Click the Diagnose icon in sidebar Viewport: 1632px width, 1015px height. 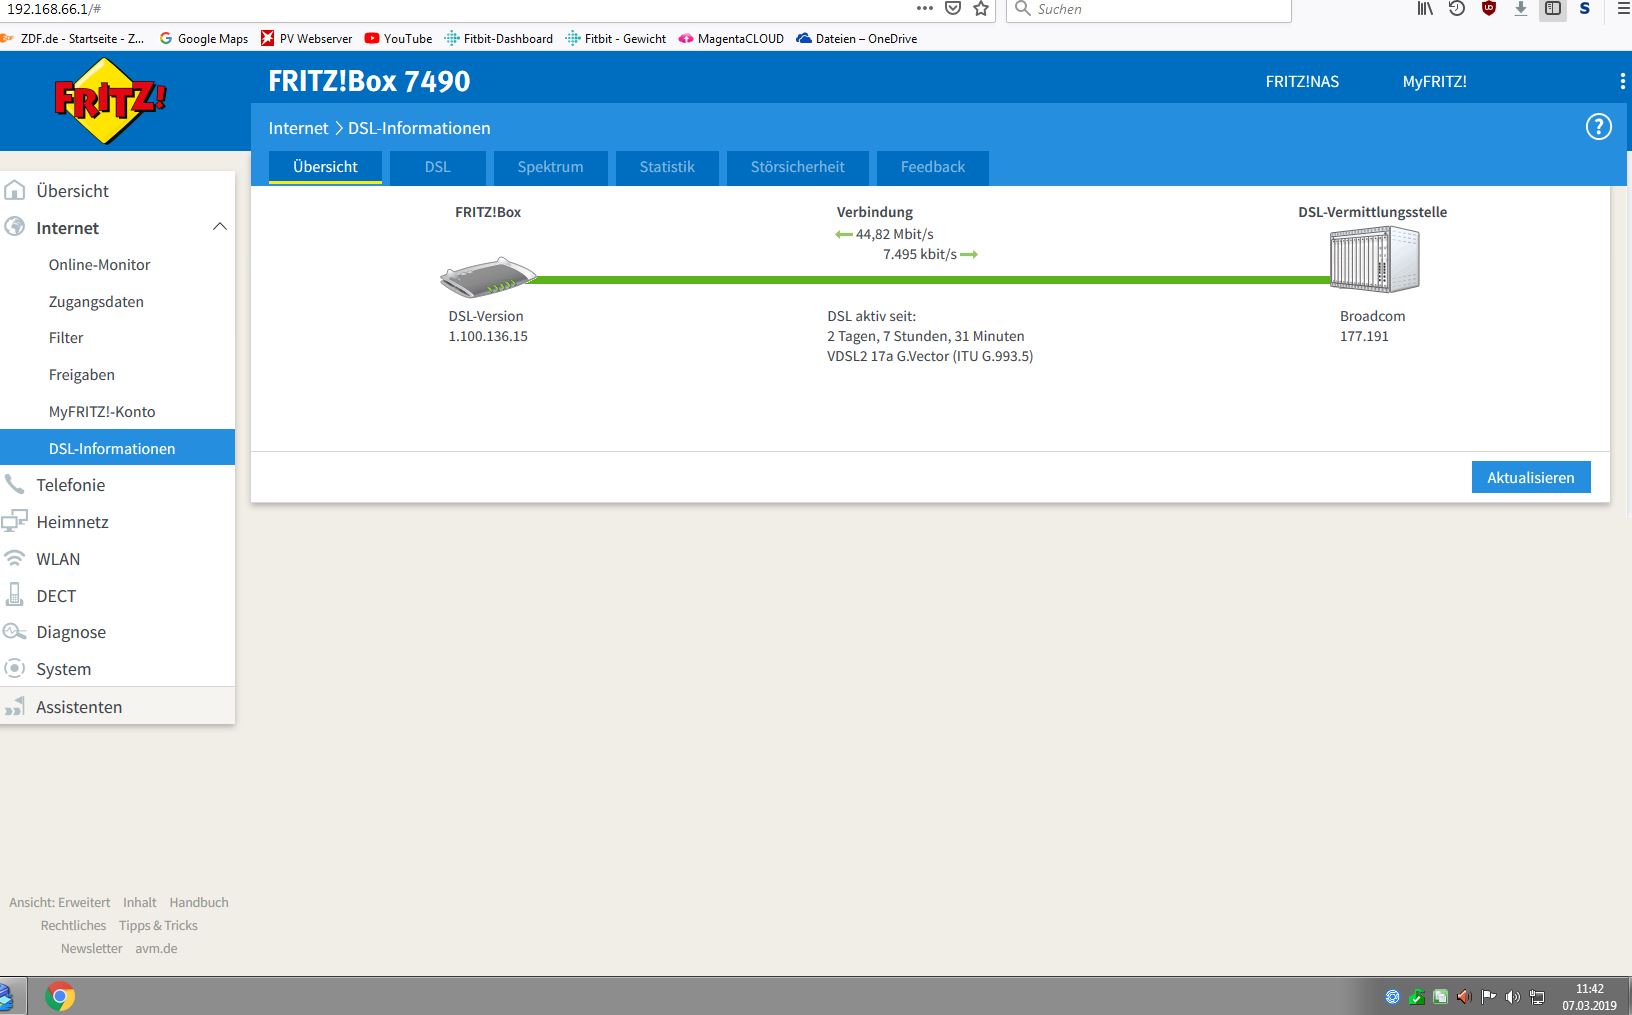(15, 632)
